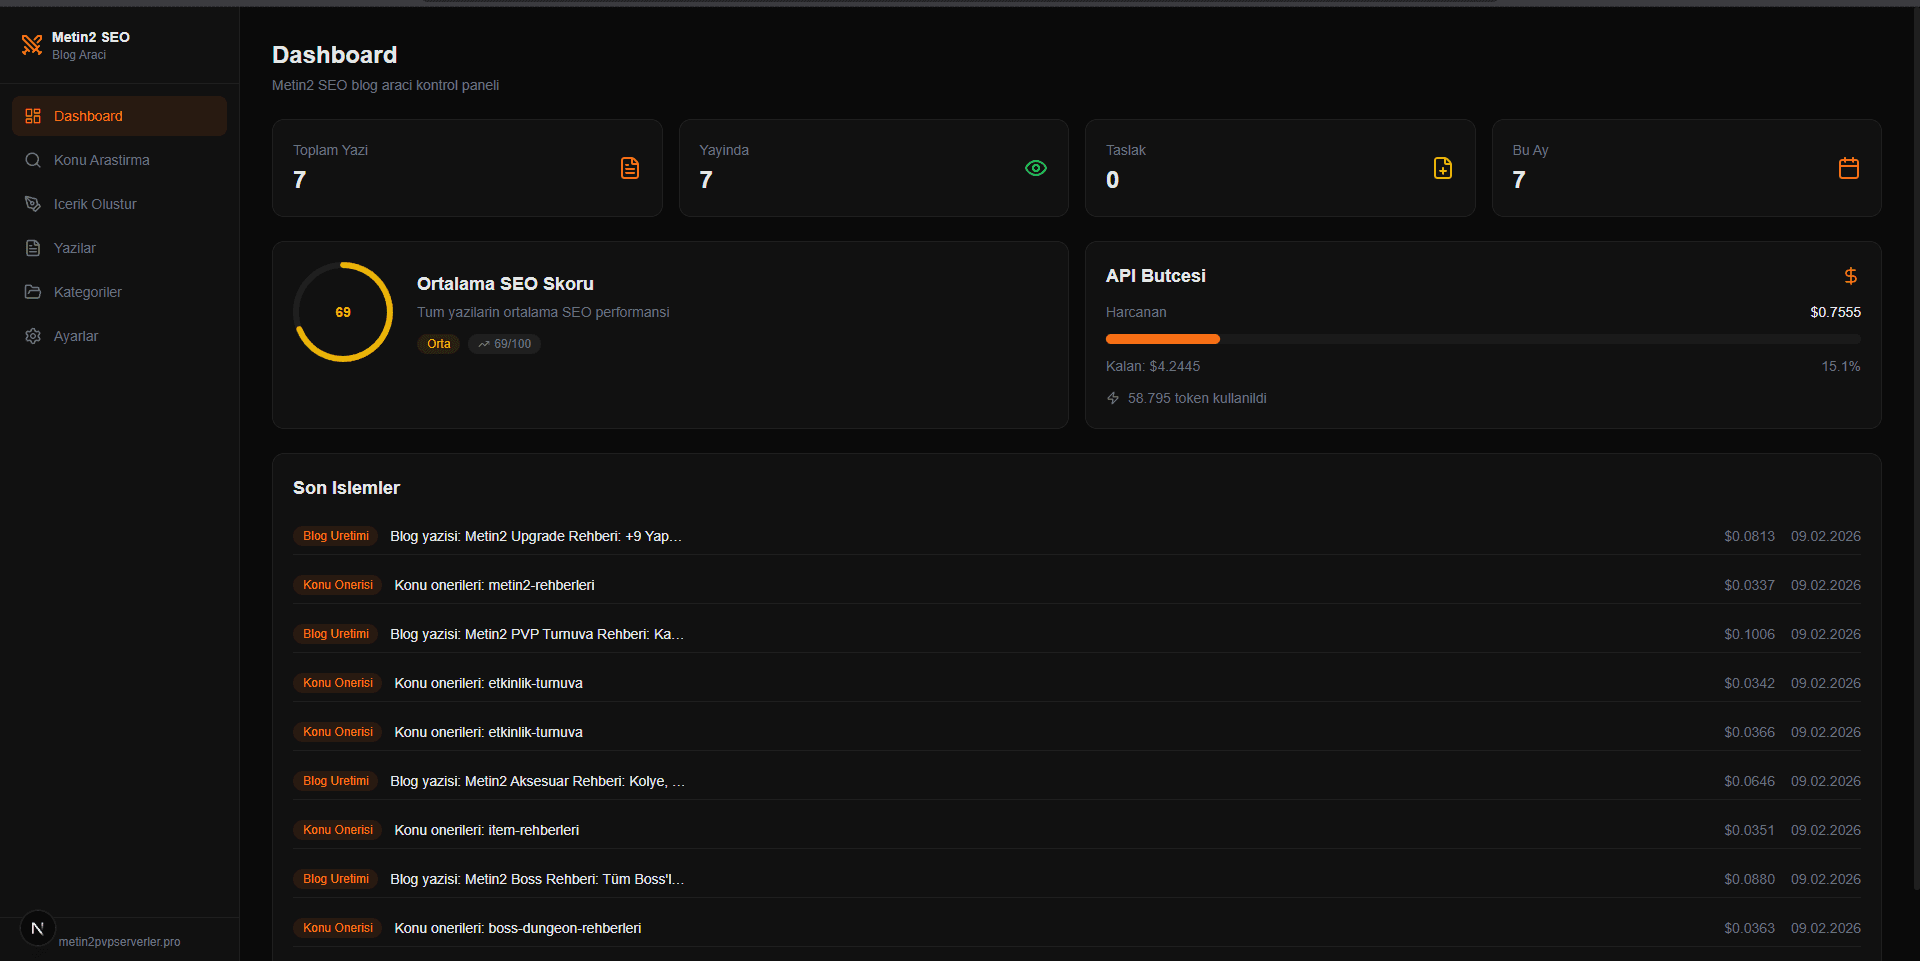Click the new-file icon on Taslak card
This screenshot has width=1920, height=961.
point(1442,168)
